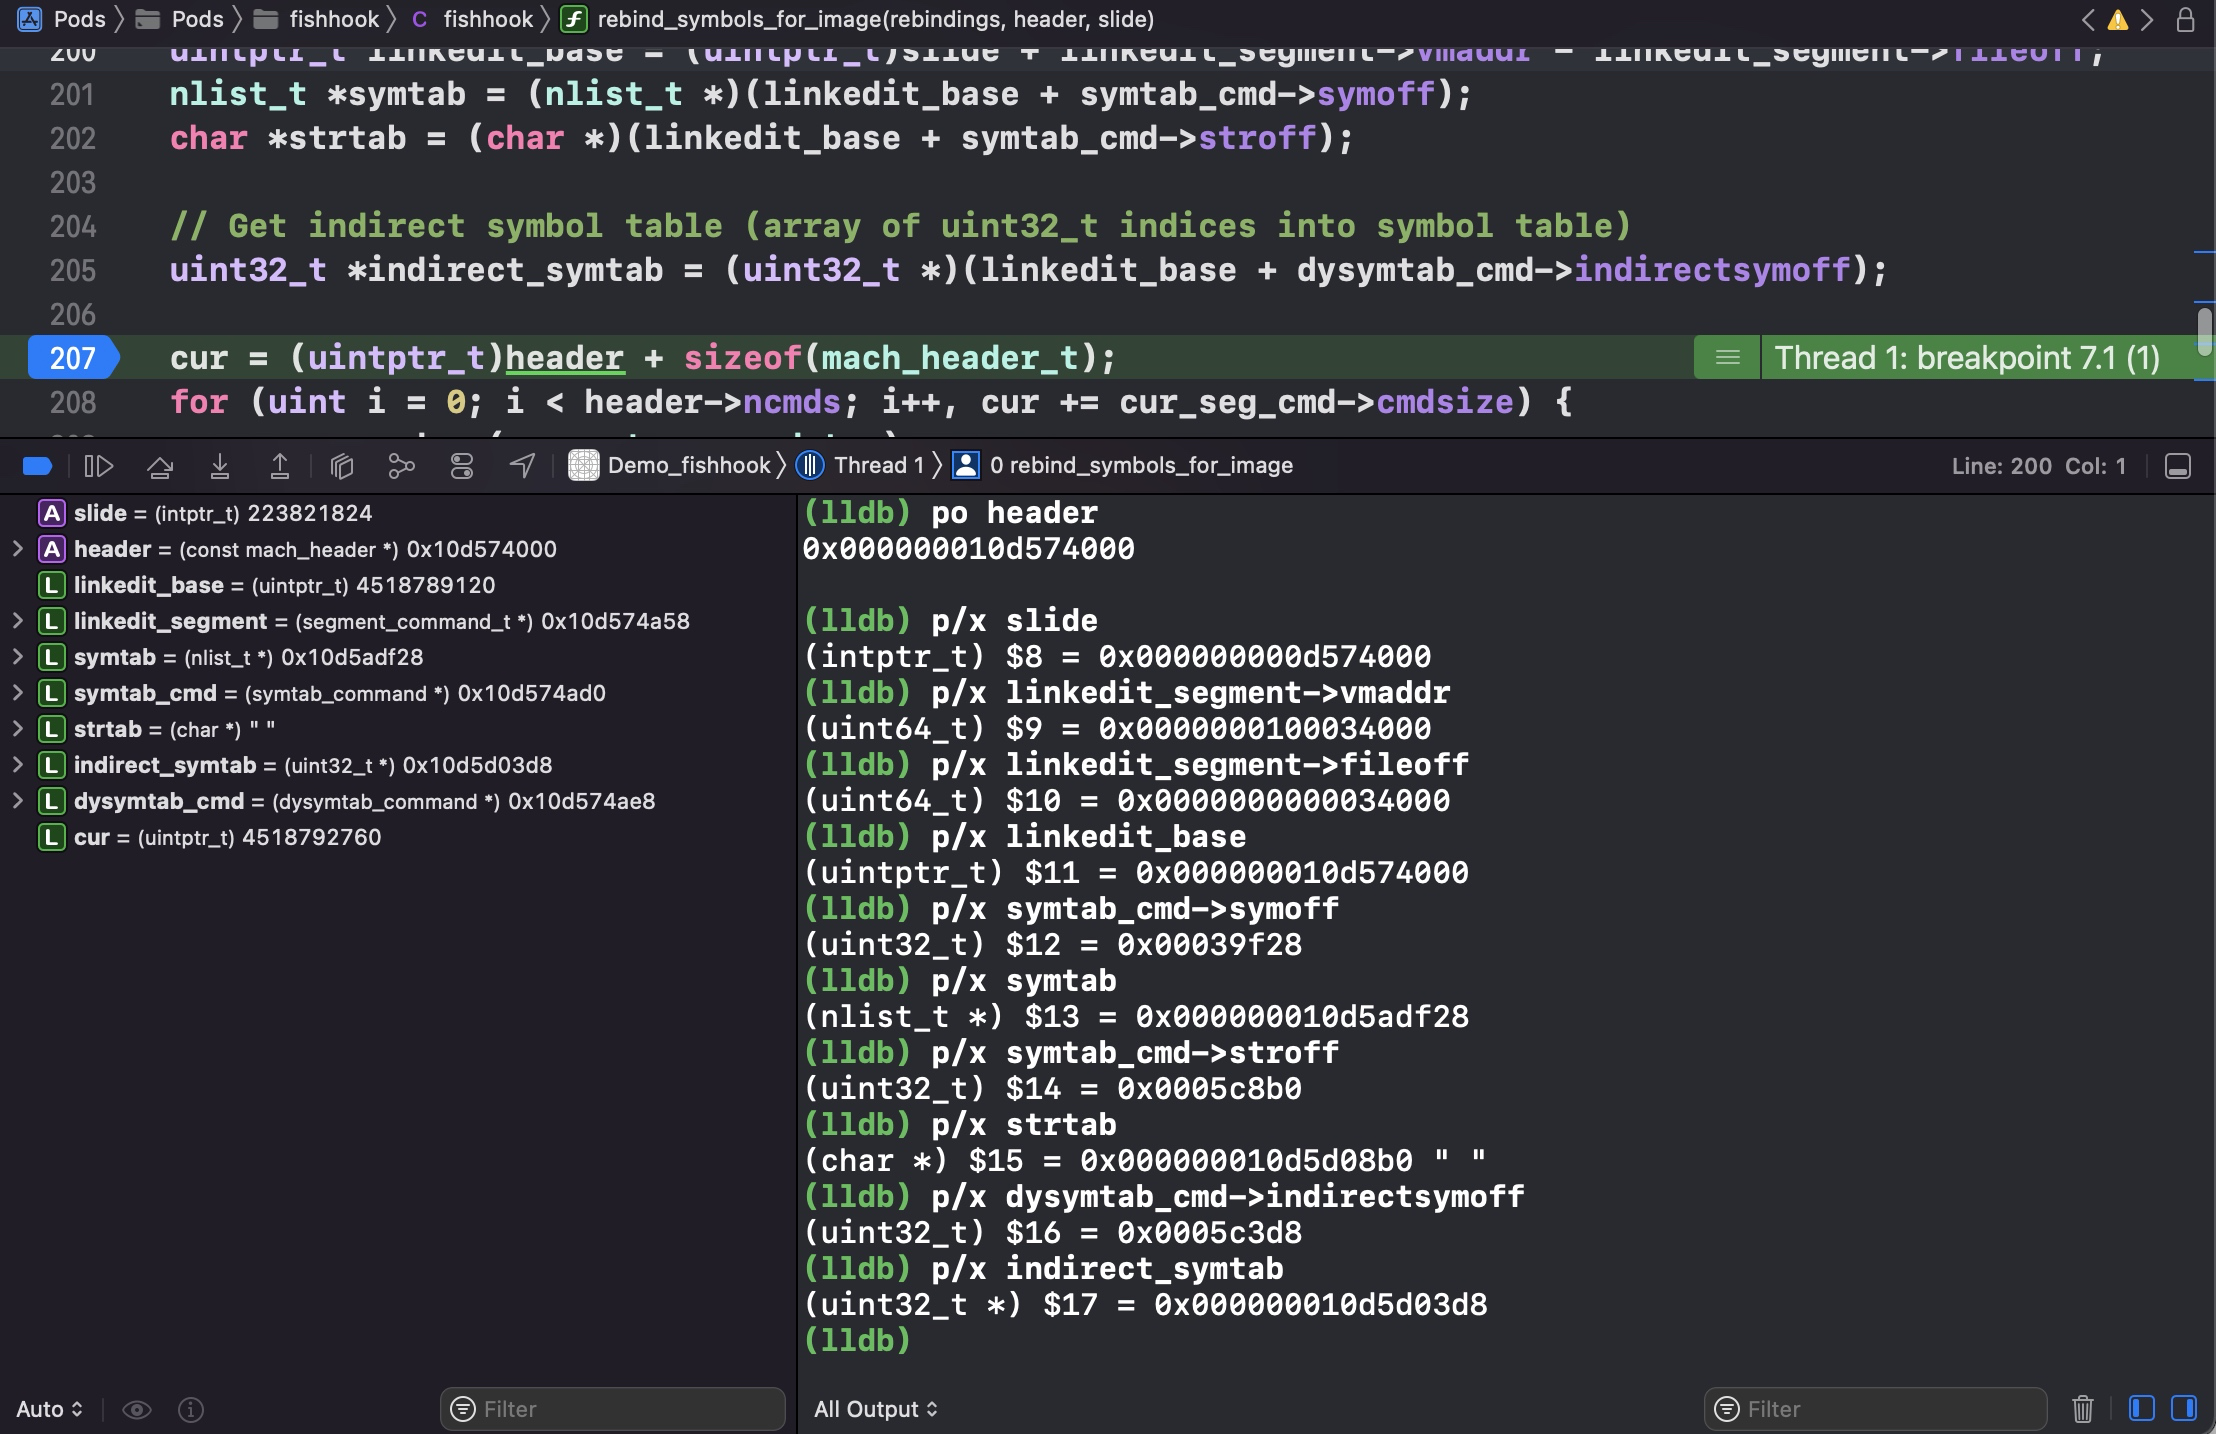Clear the console with trash icon
This screenshot has width=2216, height=1434.
click(x=2083, y=1409)
